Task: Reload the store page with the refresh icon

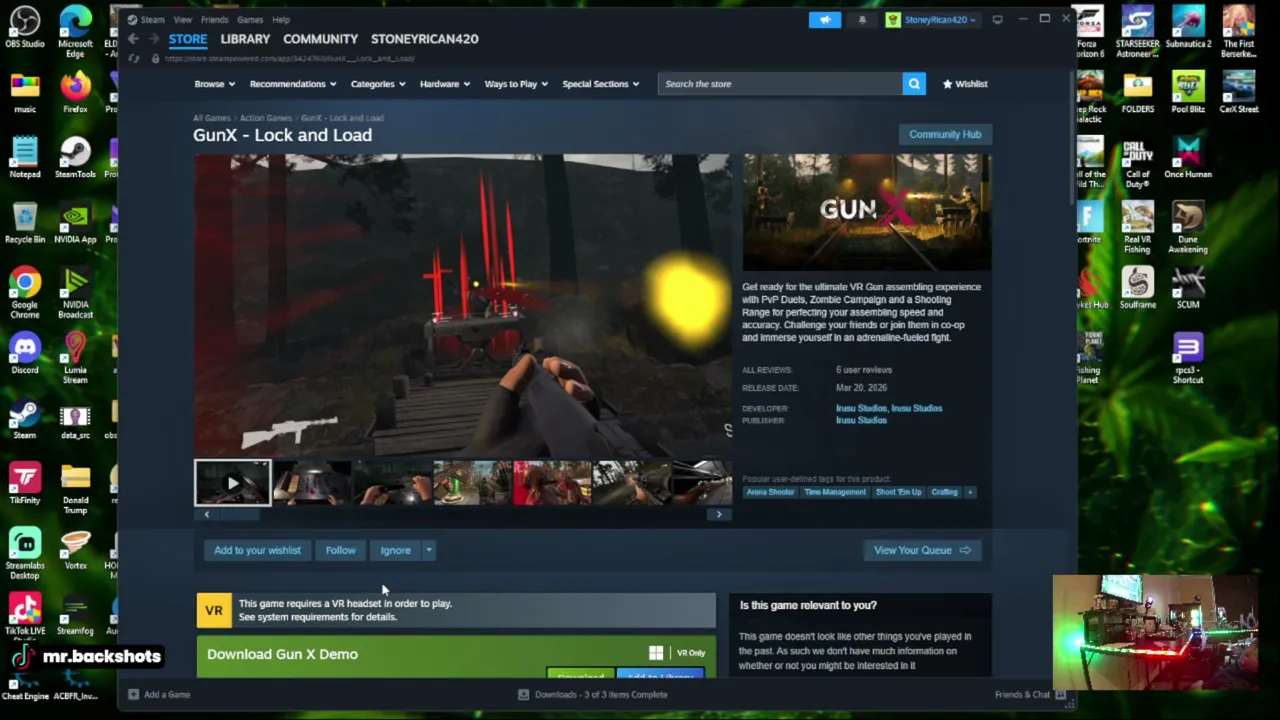Action: tap(133, 58)
